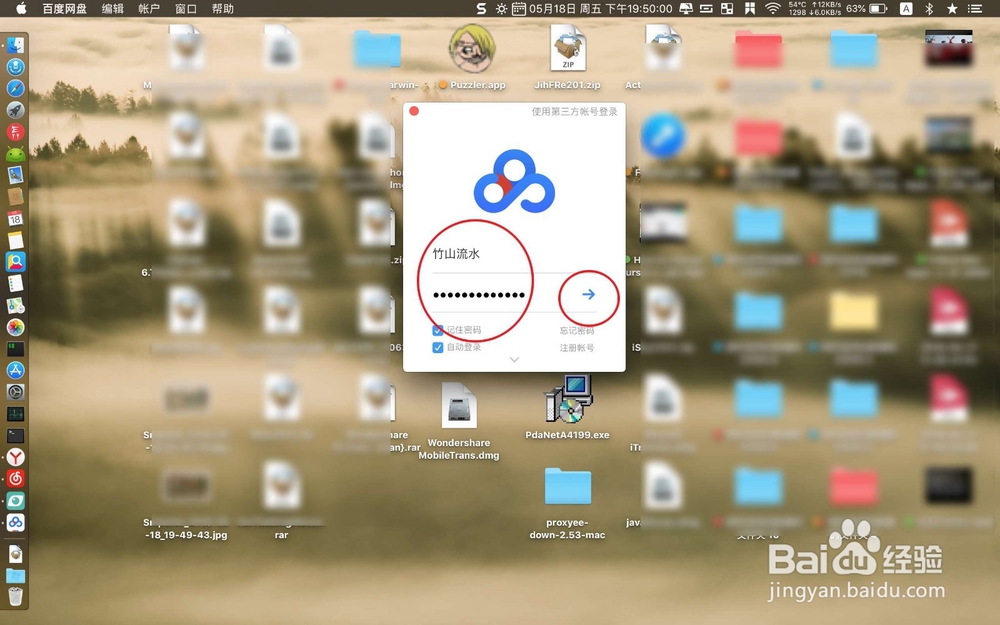Open Terminal icon in dock
Viewport: 1000px width, 625px height.
(x=15, y=435)
